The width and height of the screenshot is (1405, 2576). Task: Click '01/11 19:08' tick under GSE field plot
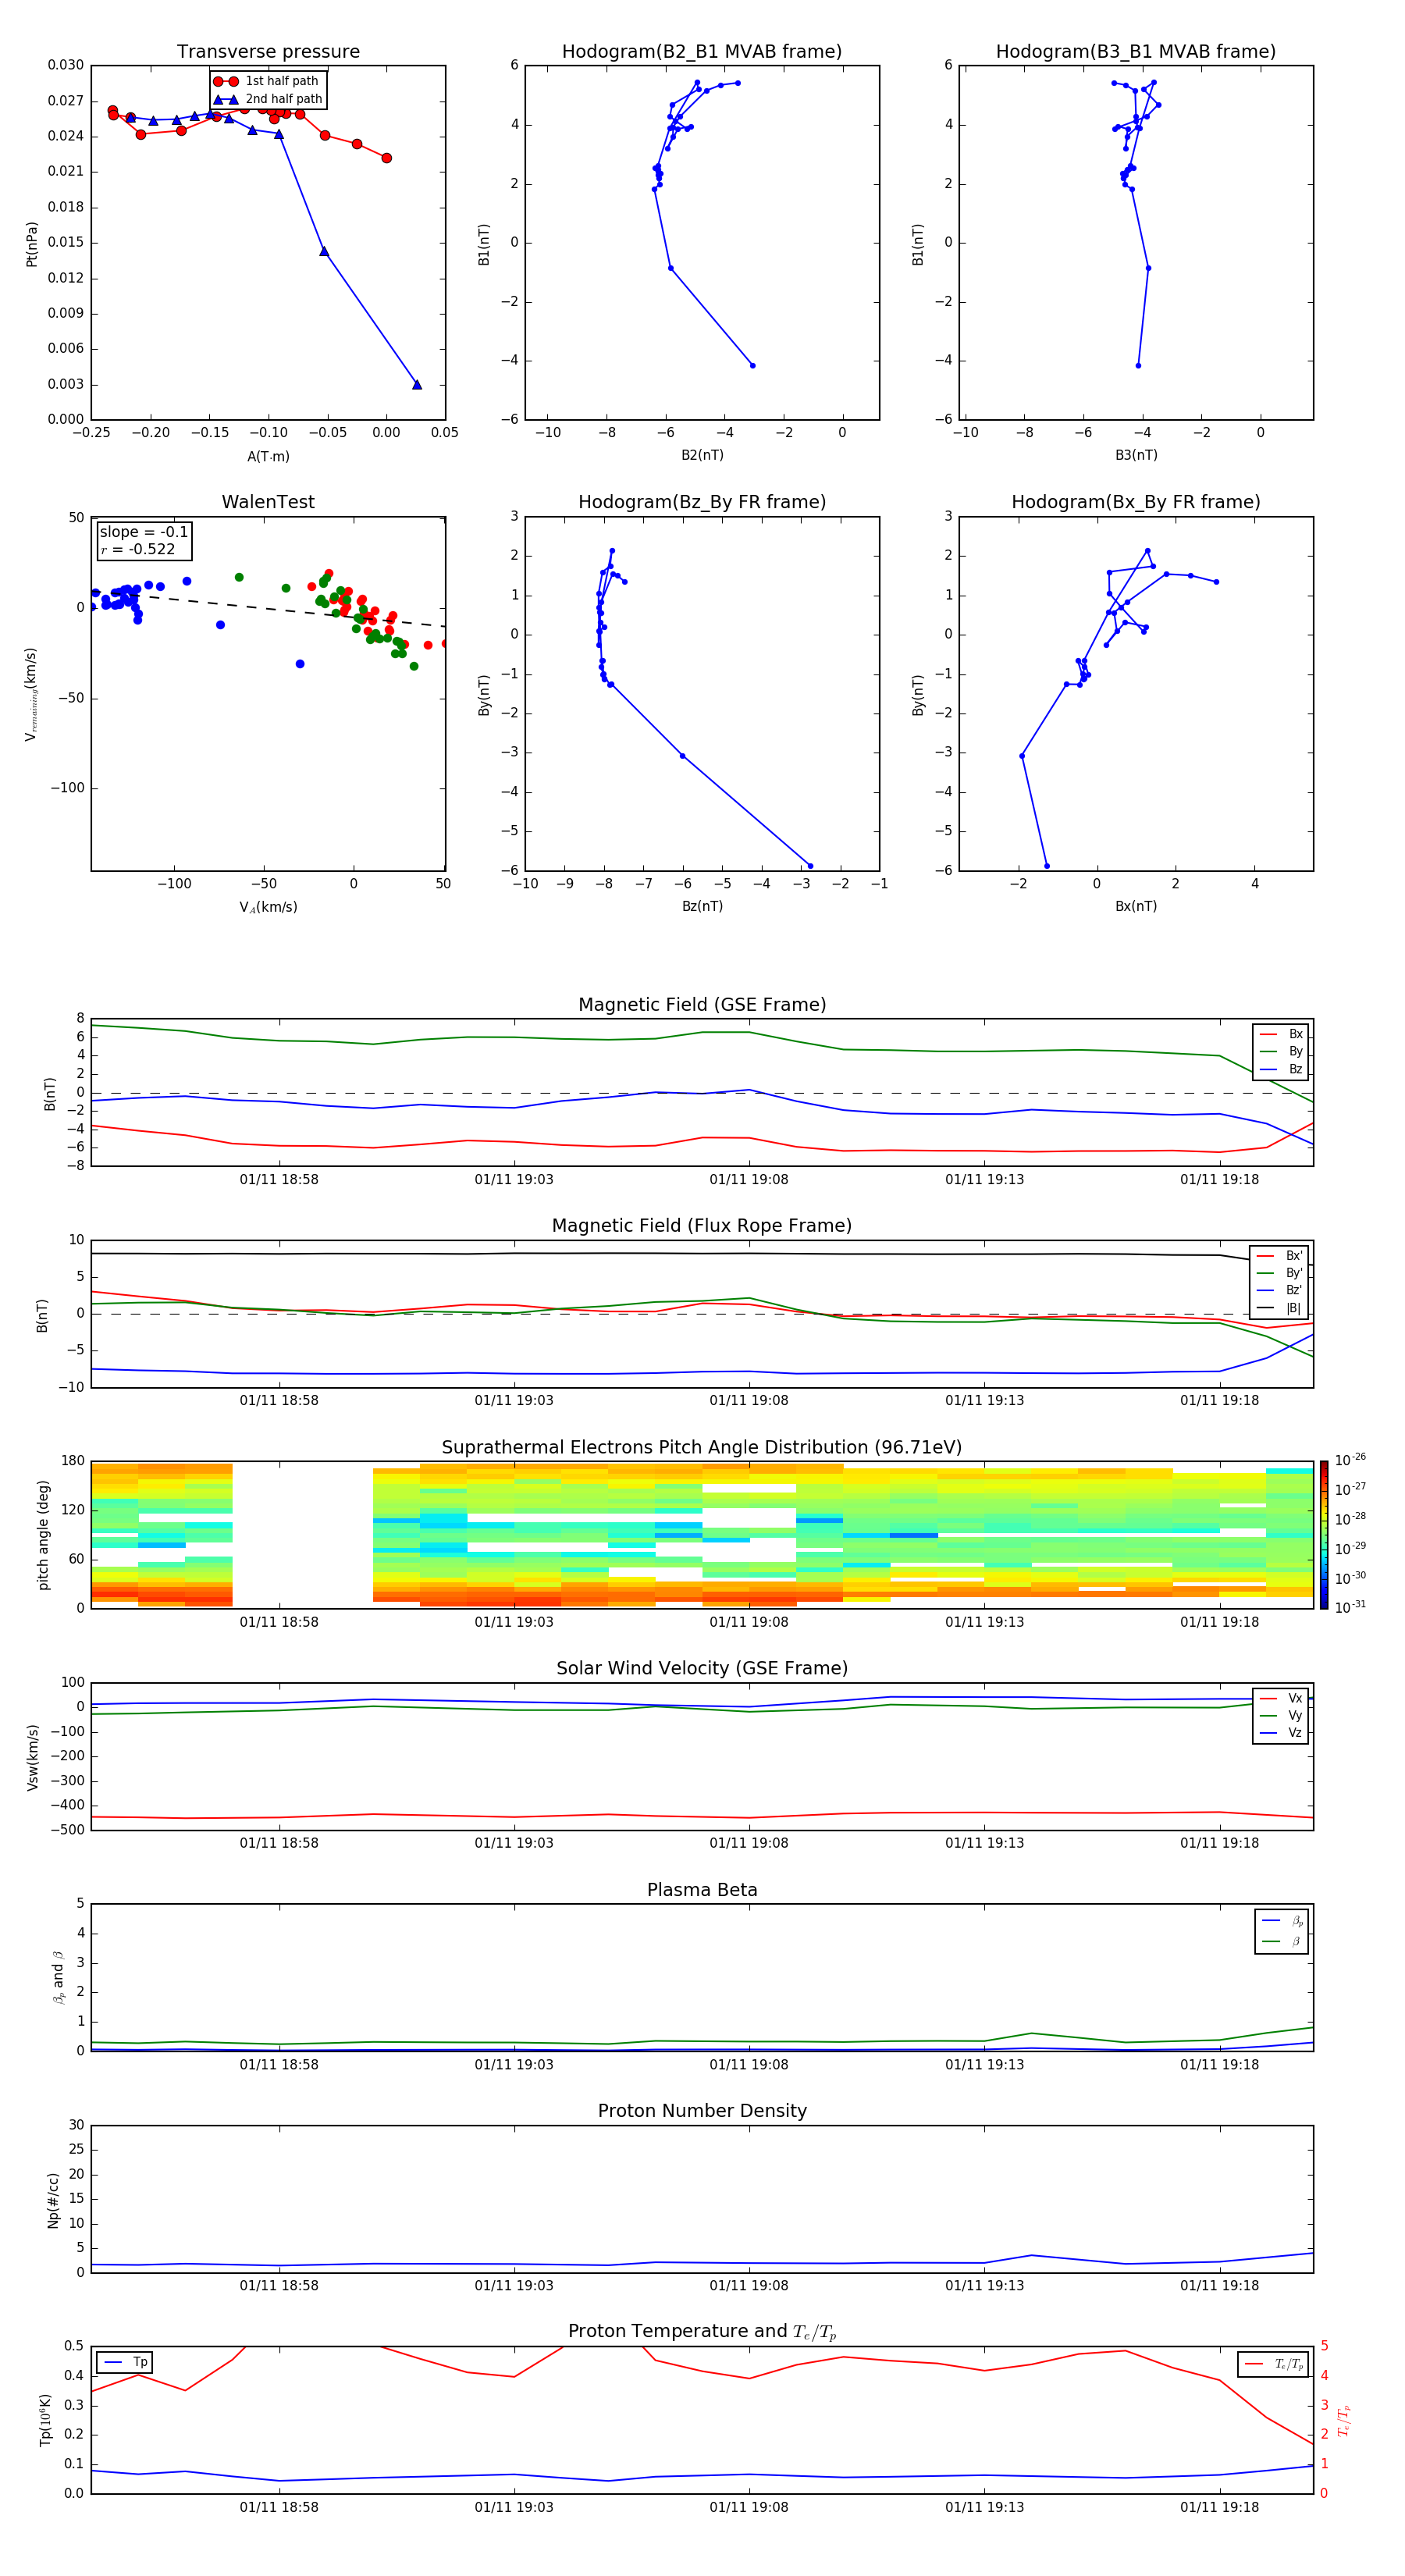click(749, 1180)
